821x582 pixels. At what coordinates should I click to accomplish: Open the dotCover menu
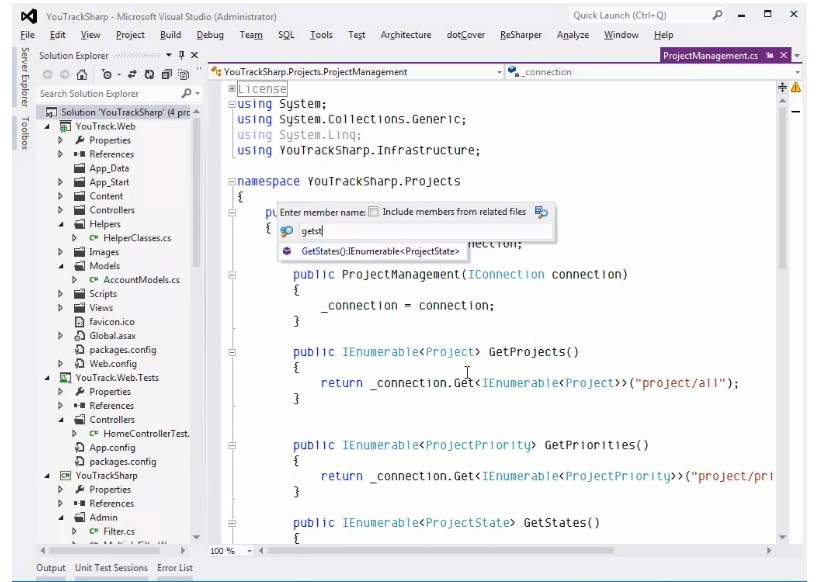(465, 35)
